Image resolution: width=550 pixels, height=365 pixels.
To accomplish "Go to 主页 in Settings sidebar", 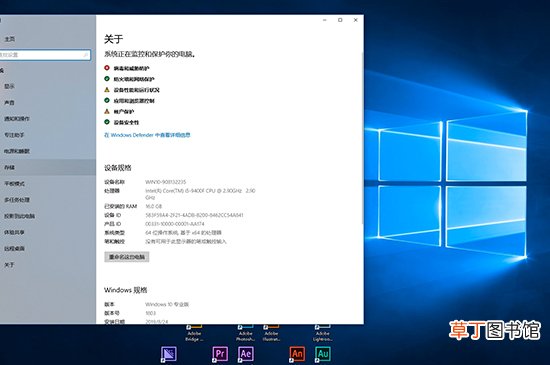I will [x=9, y=39].
